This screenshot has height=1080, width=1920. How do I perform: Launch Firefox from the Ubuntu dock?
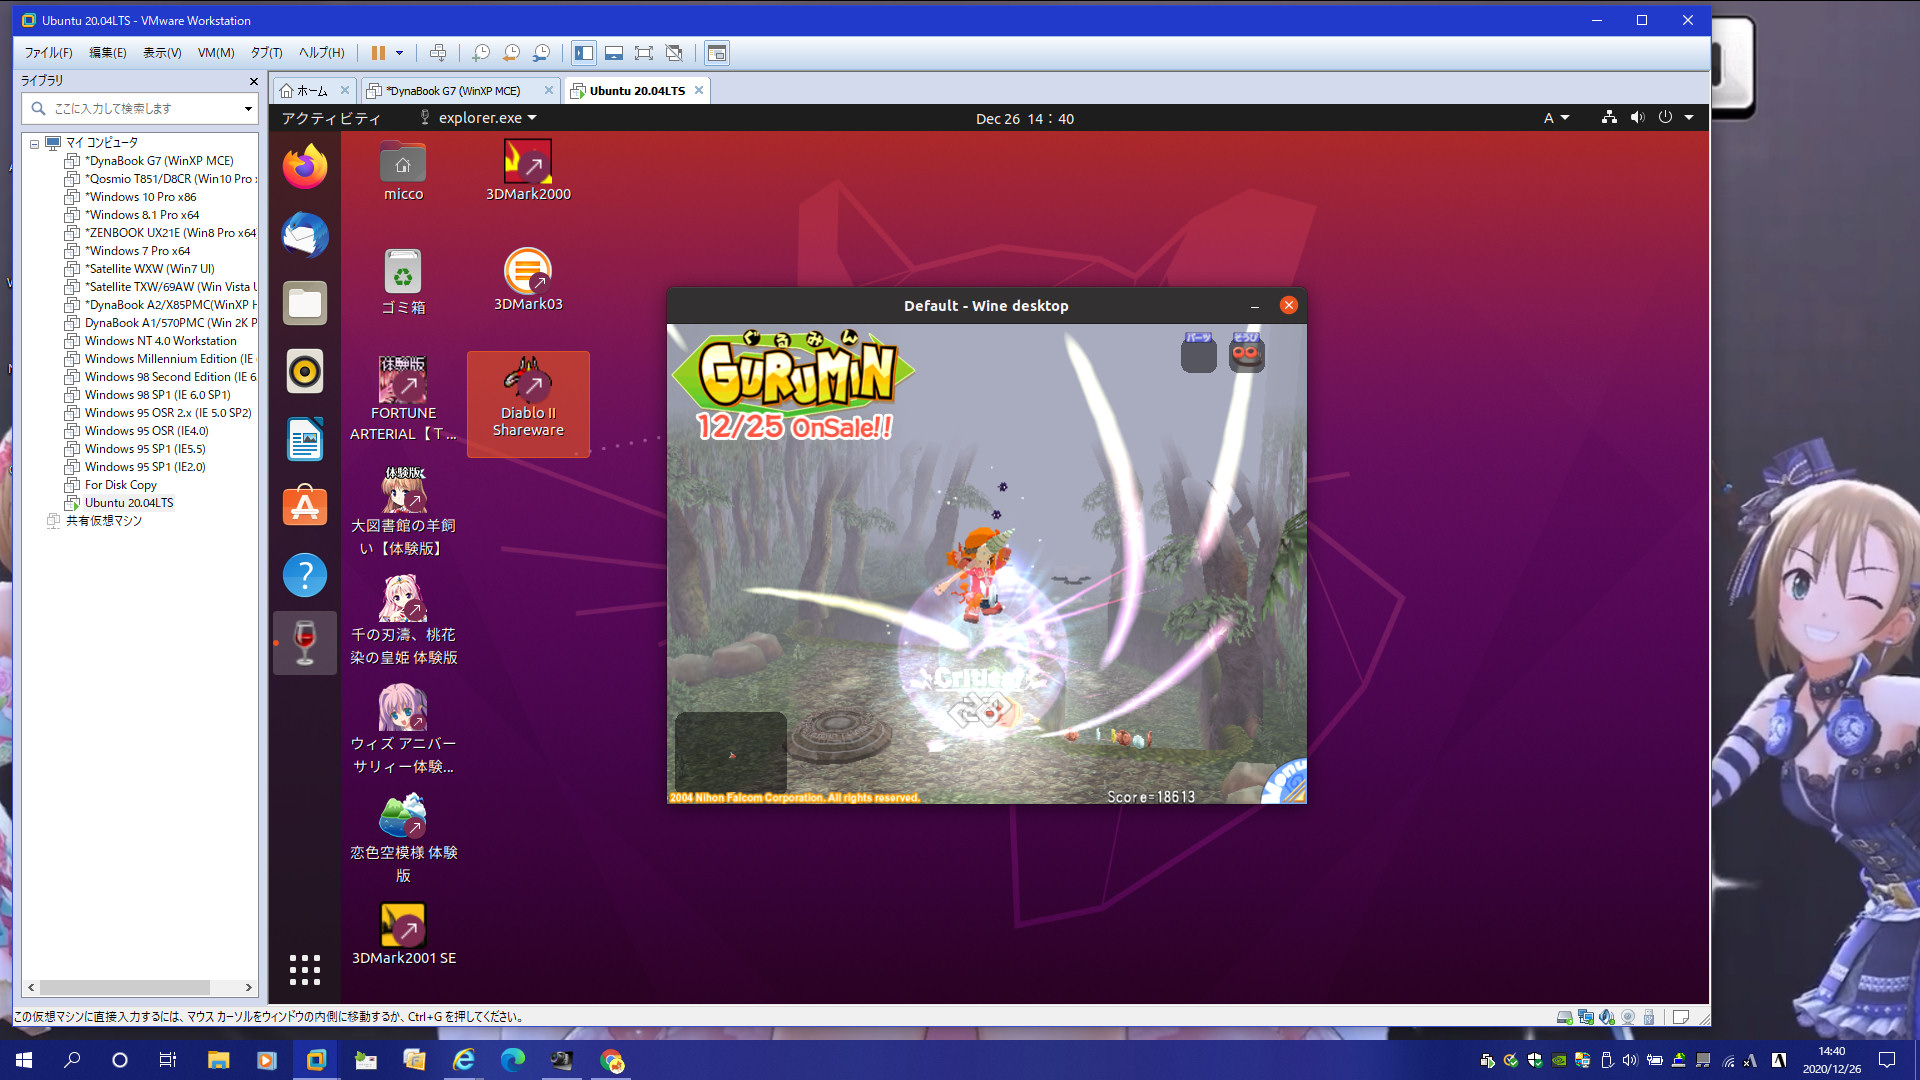point(305,166)
